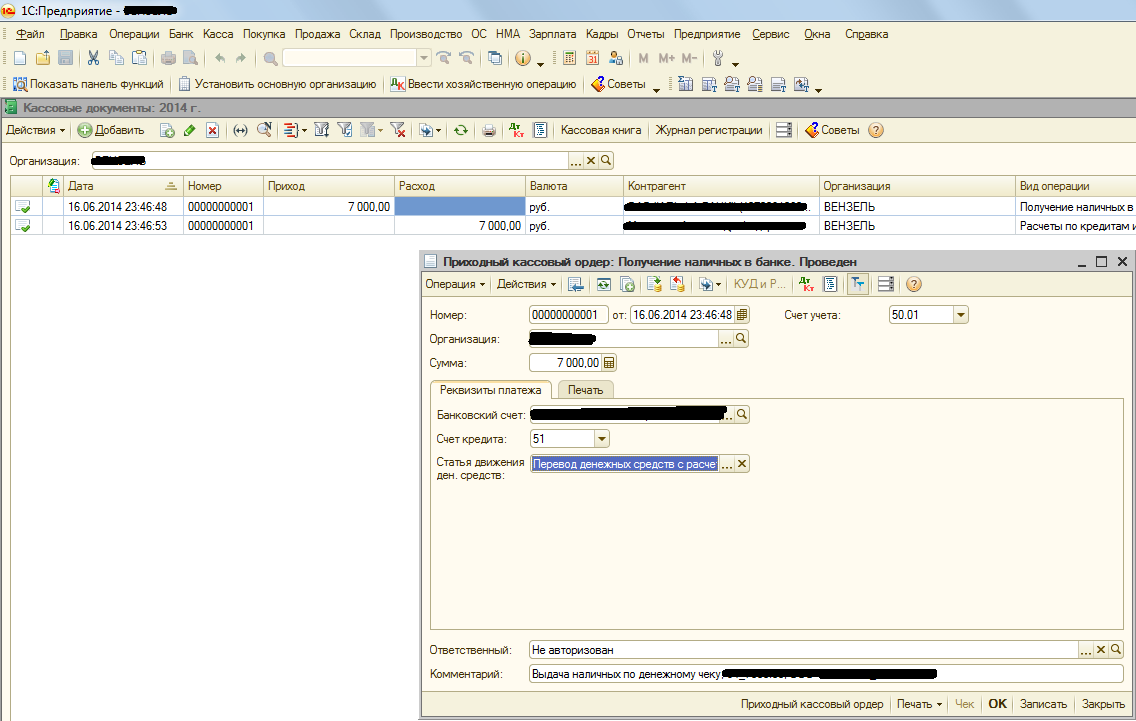Click the green Добавить (add) icon
The width and height of the screenshot is (1136, 721).
click(85, 130)
